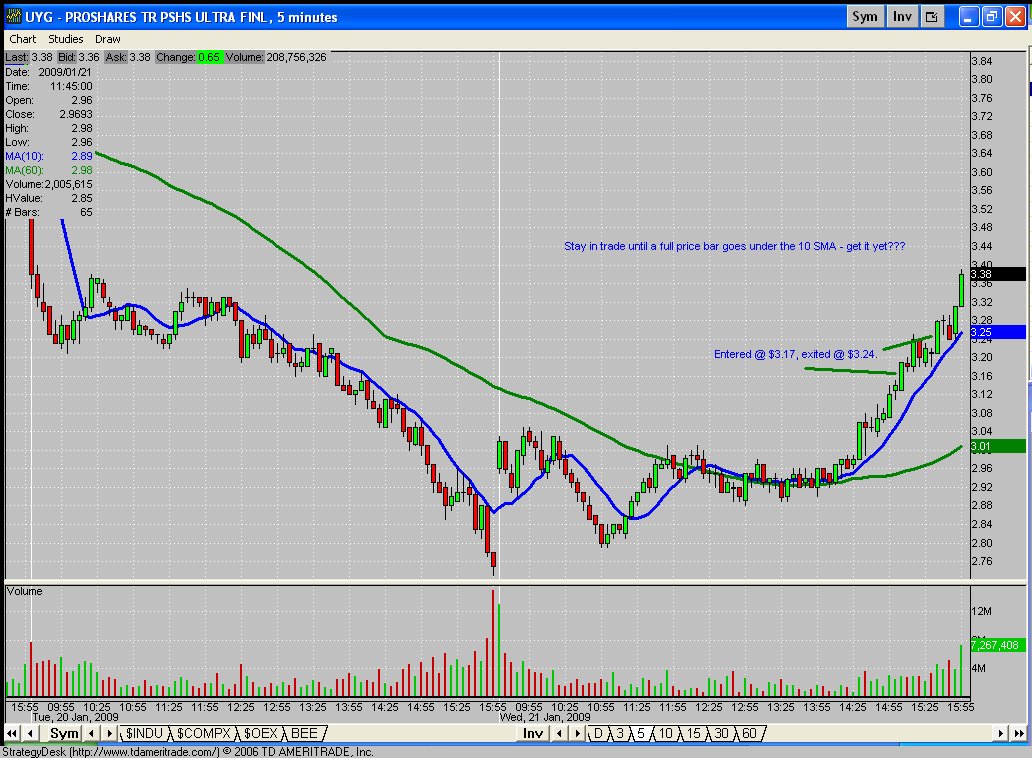
Task: Click the HValue 2.85 readout
Action: click(x=49, y=198)
